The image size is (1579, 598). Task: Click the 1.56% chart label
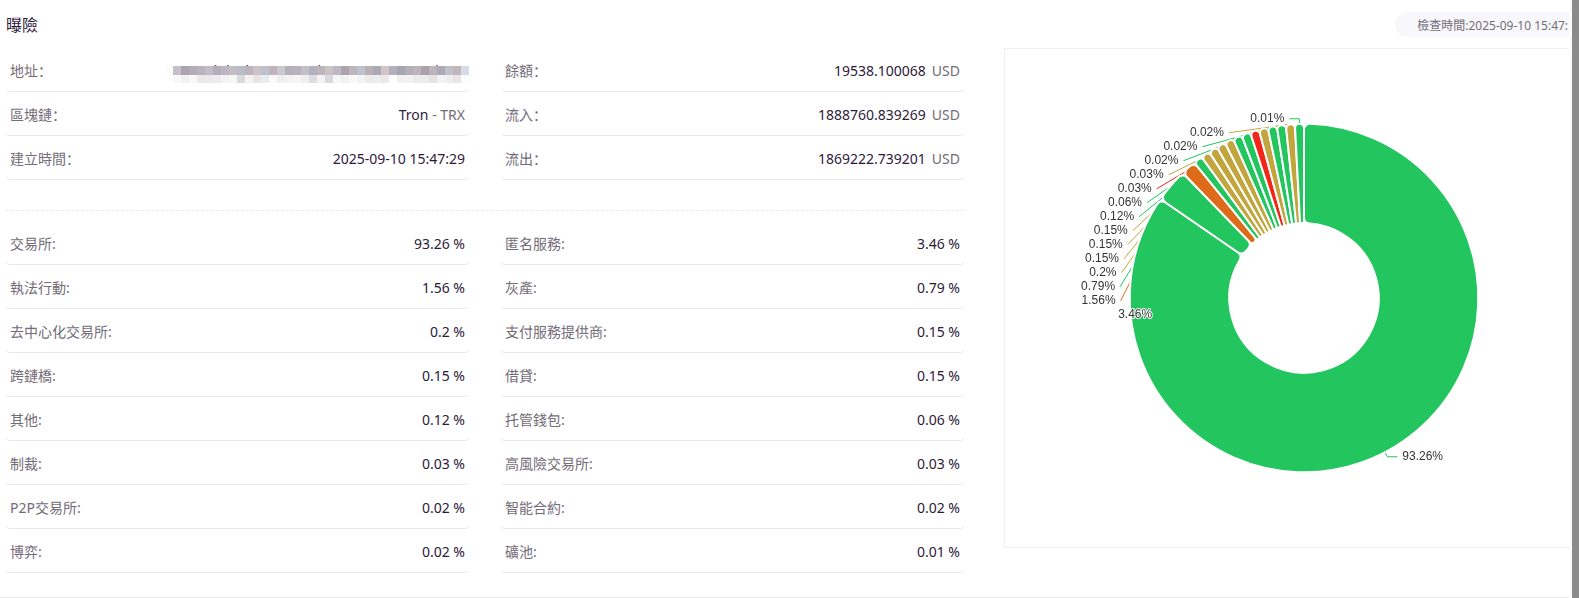click(1097, 300)
